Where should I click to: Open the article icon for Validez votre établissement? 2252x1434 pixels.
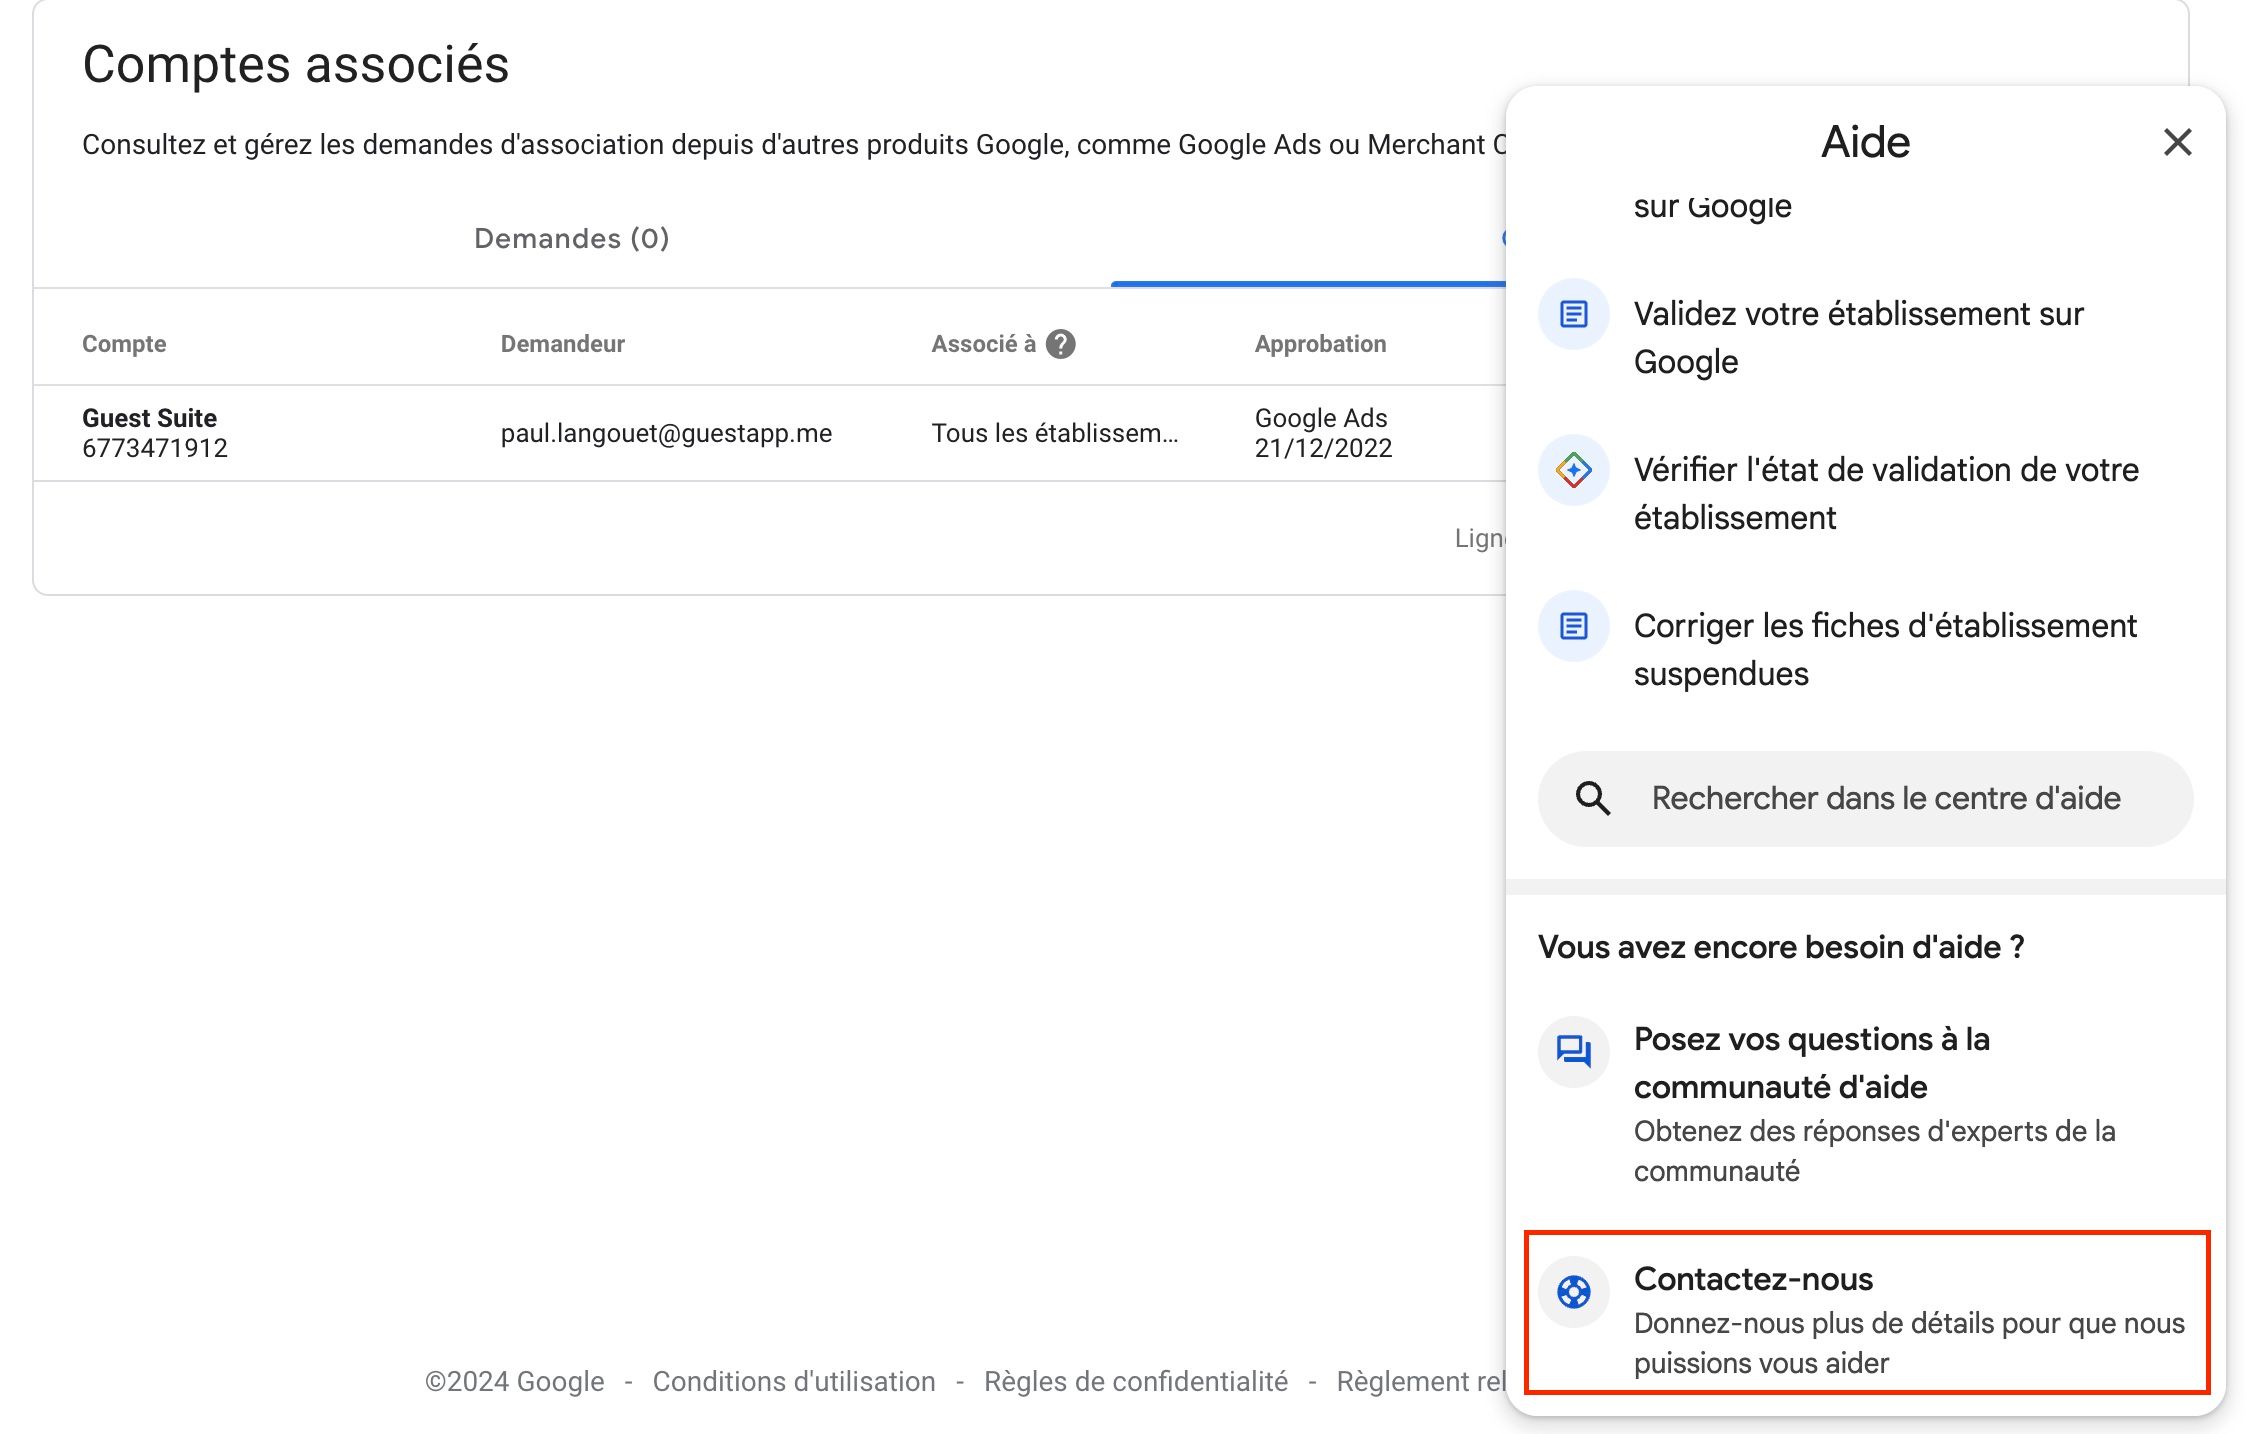(x=1574, y=314)
